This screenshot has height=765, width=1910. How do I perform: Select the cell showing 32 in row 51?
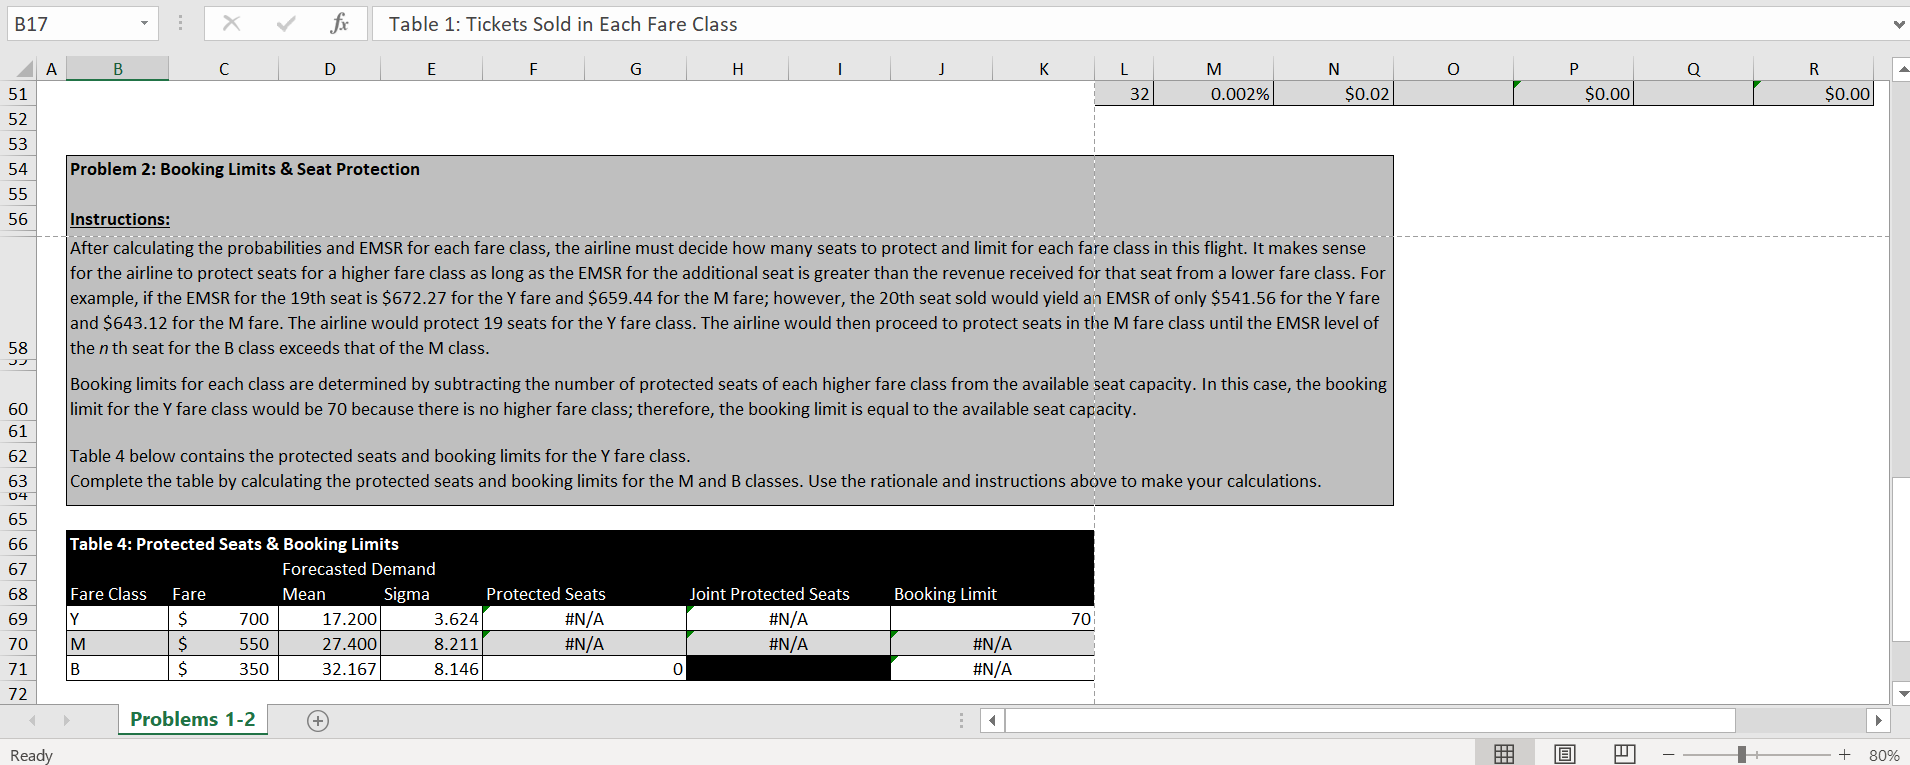(x=1125, y=94)
